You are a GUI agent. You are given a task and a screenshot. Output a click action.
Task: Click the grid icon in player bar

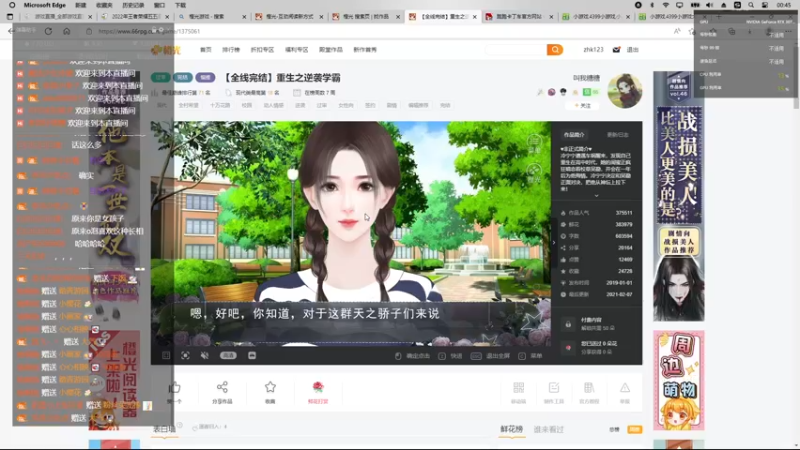(x=166, y=356)
